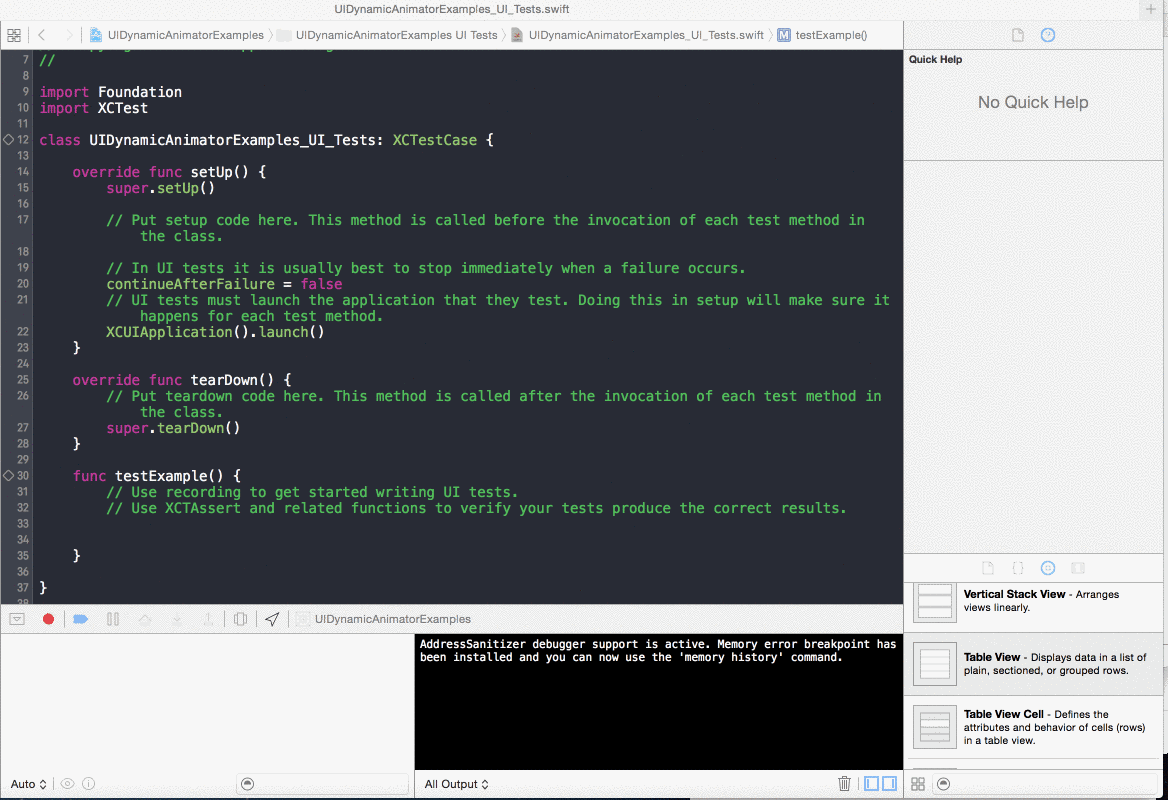
Task: Click the UIDynamicAnimatorExamples project in the jump bar
Action: click(x=177, y=35)
